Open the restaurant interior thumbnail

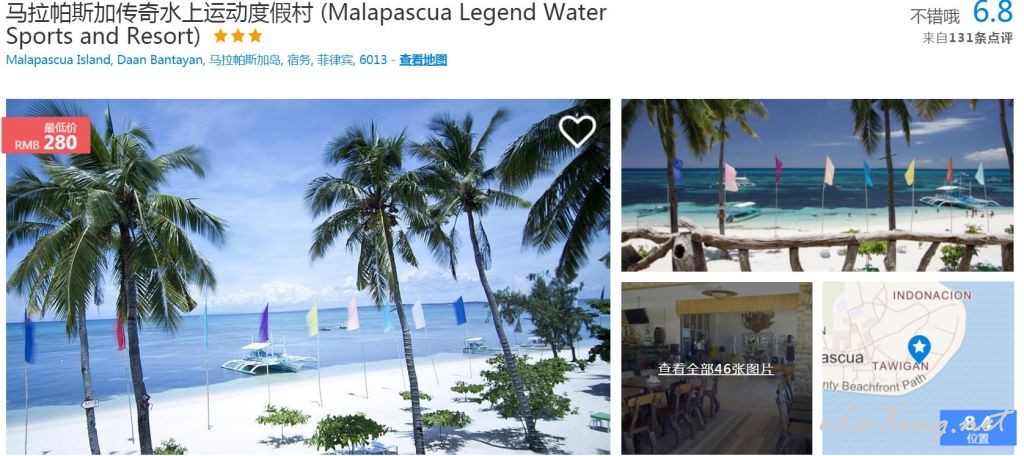[716, 368]
